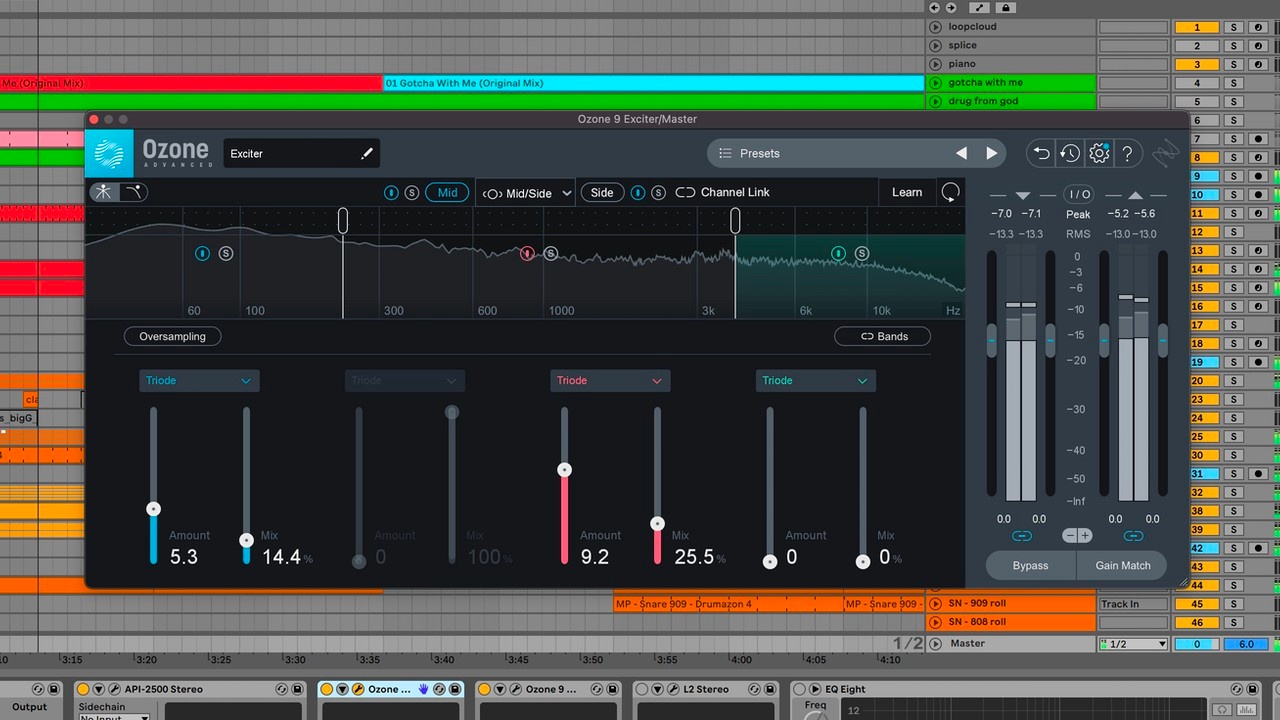Solo the high green band
The height and width of the screenshot is (720, 1280).
(862, 254)
